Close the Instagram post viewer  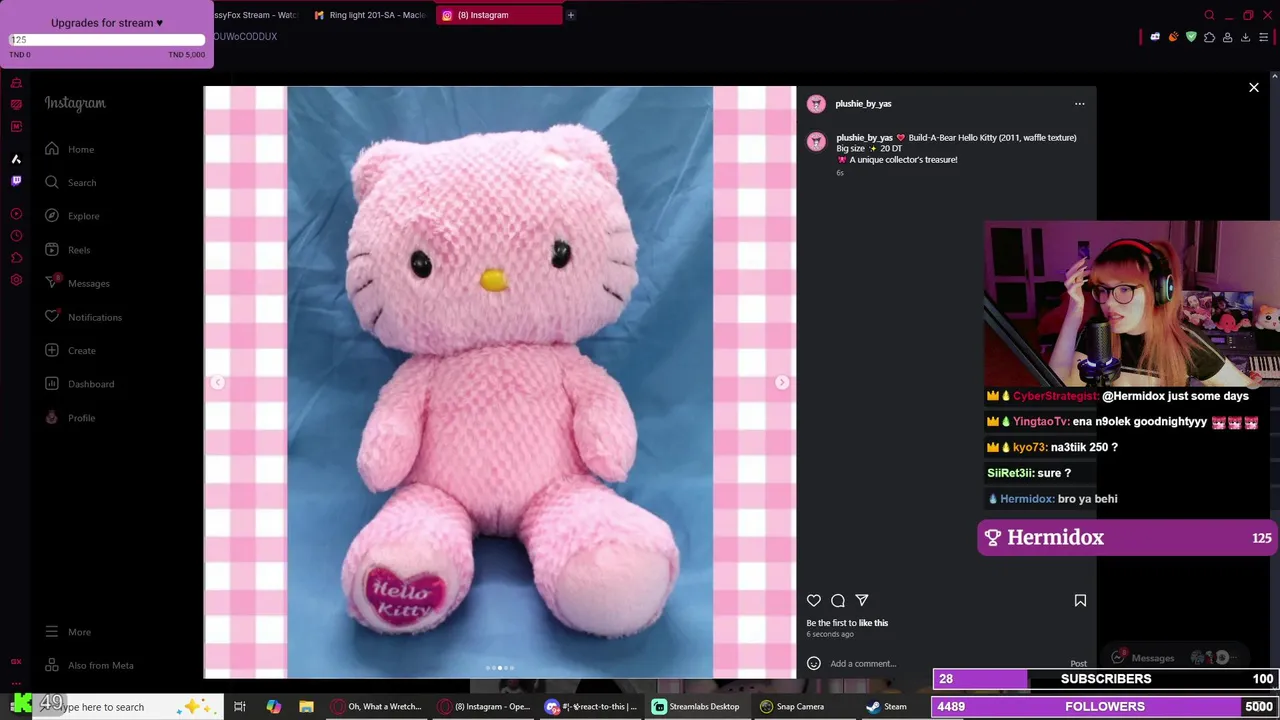[1254, 88]
